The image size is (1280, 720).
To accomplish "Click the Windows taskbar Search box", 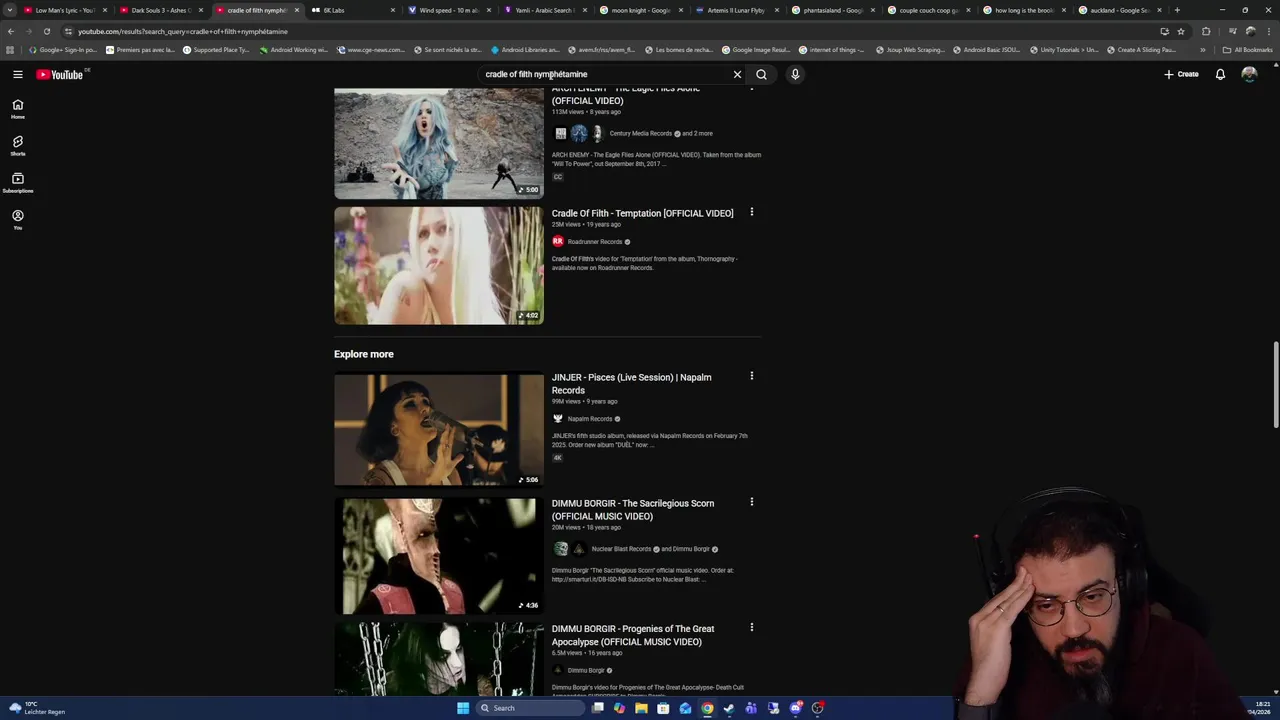I will pyautogui.click(x=531, y=708).
